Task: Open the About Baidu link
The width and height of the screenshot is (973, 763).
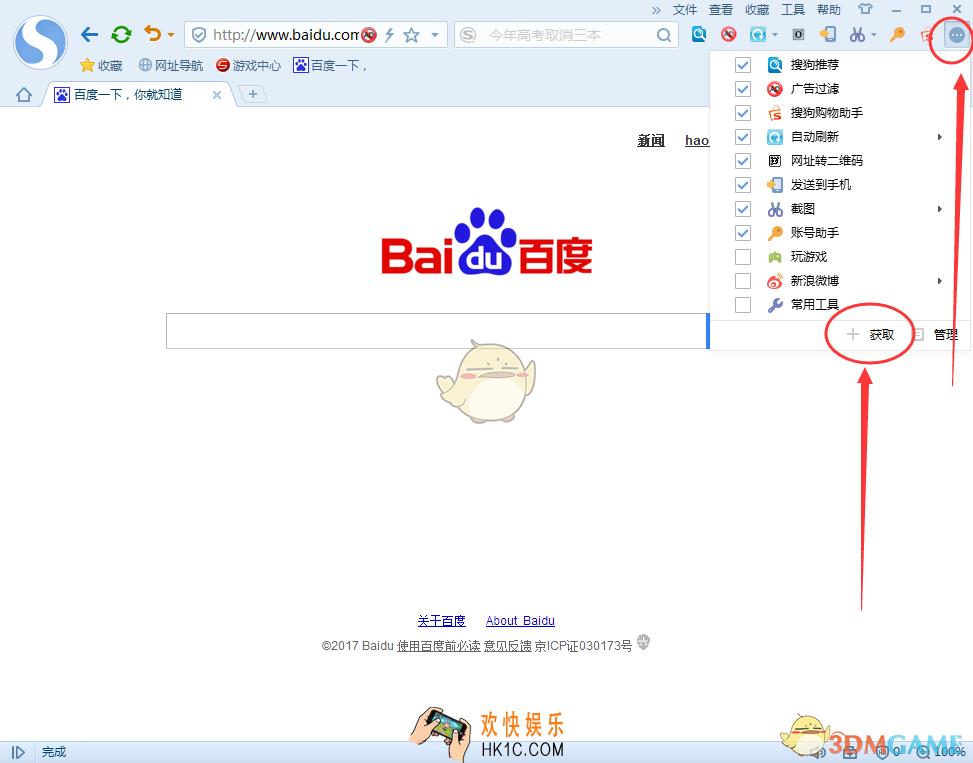Action: tap(520, 621)
